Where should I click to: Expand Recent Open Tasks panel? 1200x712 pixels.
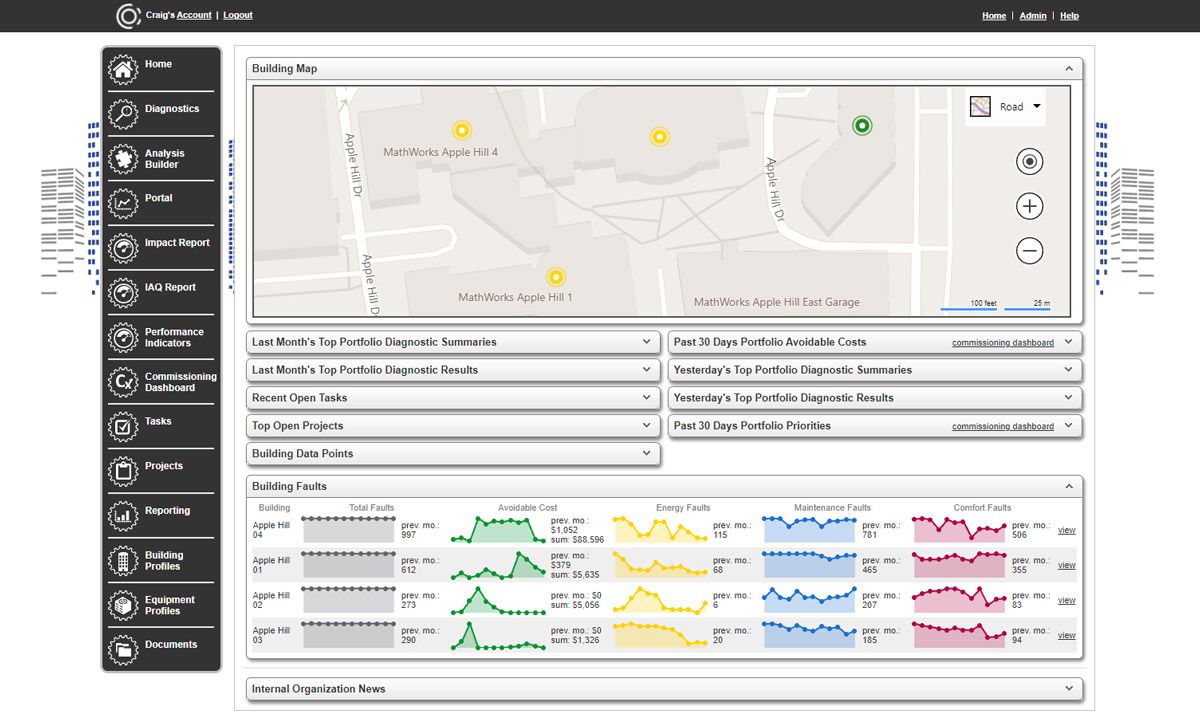tap(646, 398)
